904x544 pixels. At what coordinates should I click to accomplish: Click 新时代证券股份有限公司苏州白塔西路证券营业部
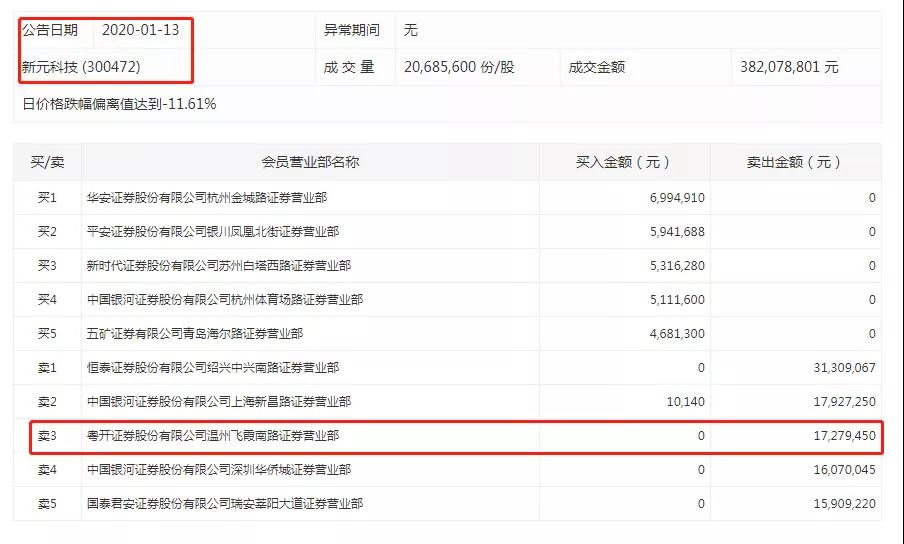(x=219, y=266)
